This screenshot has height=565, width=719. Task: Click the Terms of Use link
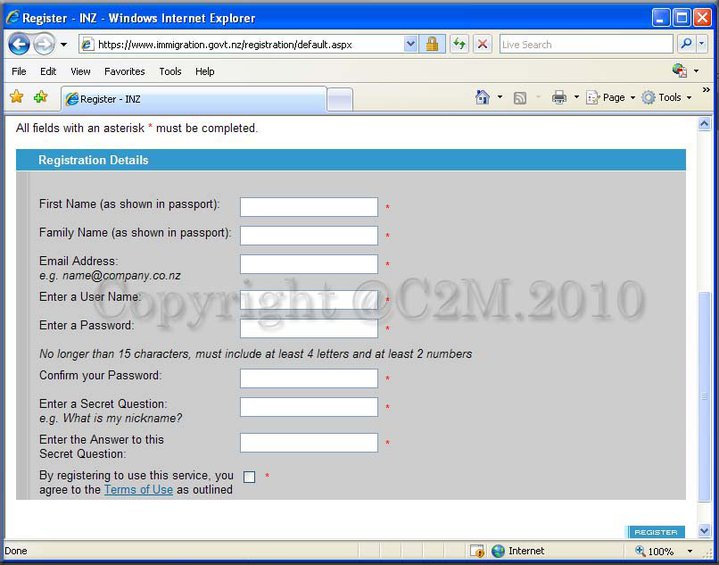pyautogui.click(x=138, y=490)
